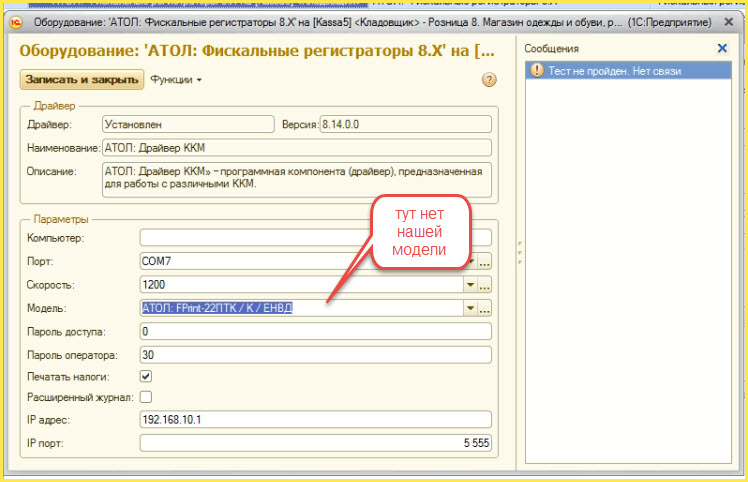The height and width of the screenshot is (482, 748).
Task: Click the Пароль оператора field showing 30
Action: (x=315, y=355)
